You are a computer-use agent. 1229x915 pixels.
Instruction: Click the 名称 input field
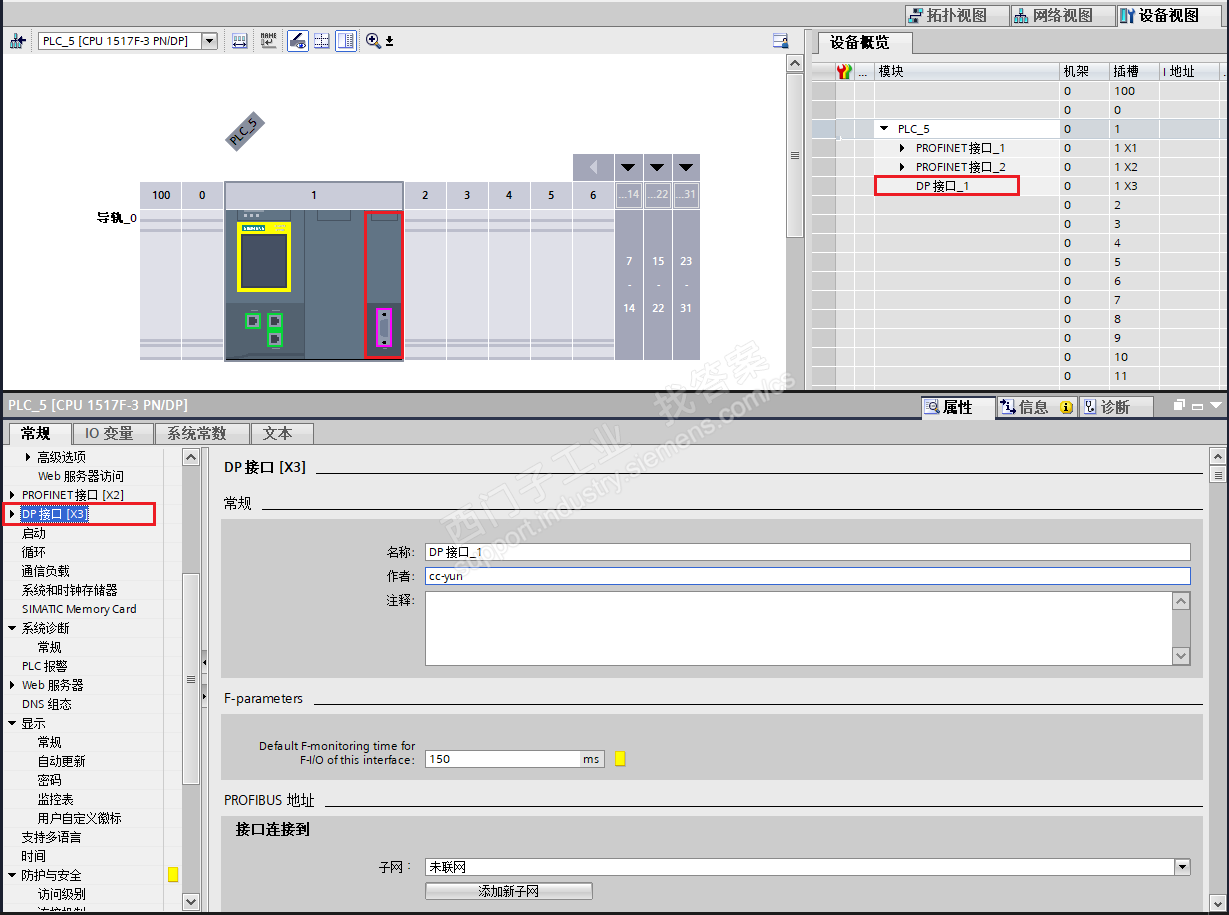point(808,552)
